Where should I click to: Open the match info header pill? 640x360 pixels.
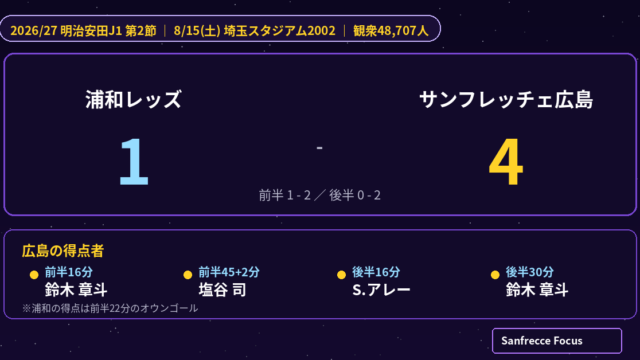coord(220,29)
